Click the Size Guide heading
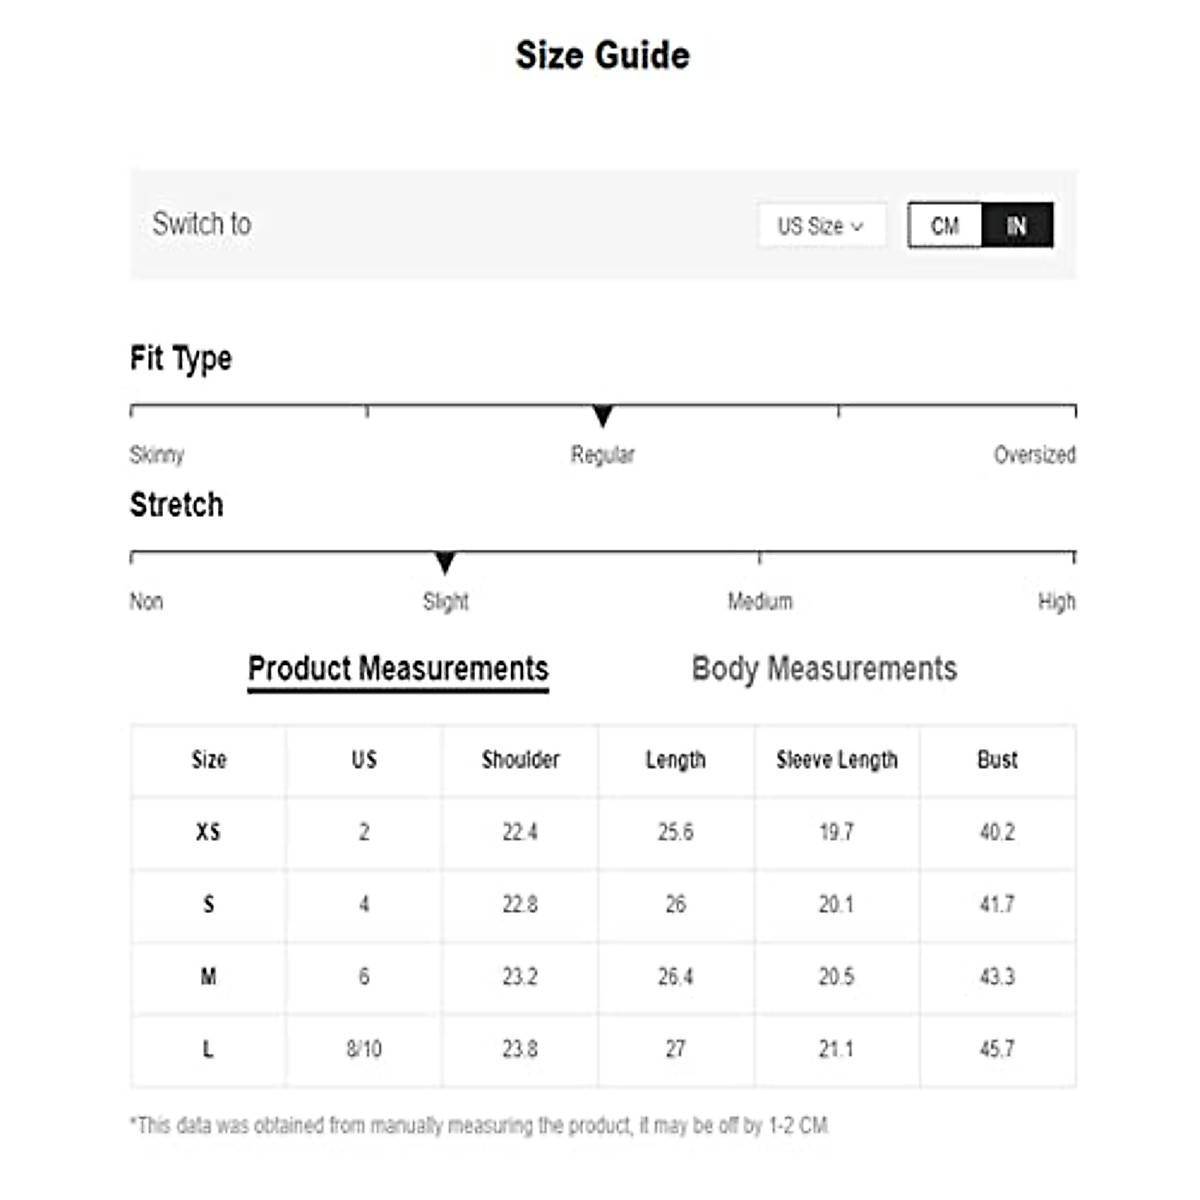The width and height of the screenshot is (1200, 1200). (602, 55)
